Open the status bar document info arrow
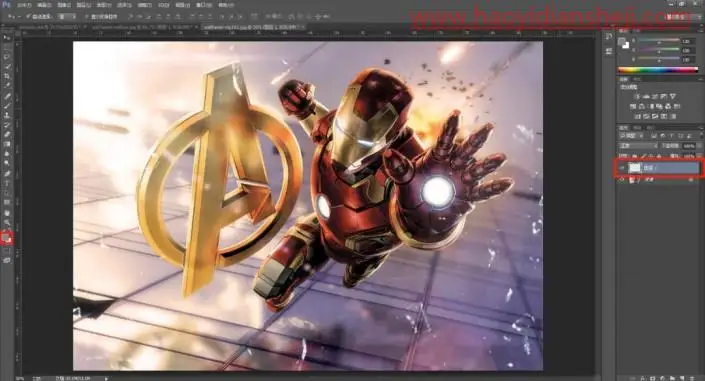705x381 pixels. (106, 378)
